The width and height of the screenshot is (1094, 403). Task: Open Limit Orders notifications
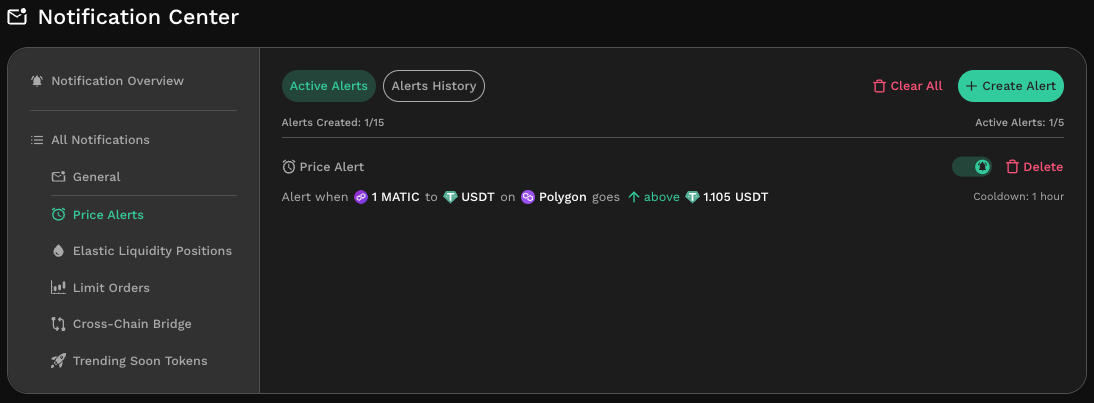[111, 288]
